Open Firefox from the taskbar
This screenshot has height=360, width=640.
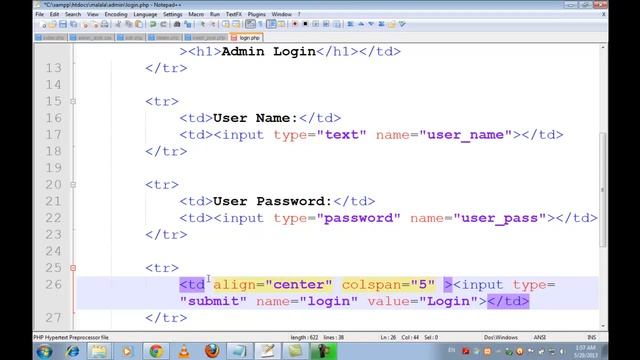[212, 351]
